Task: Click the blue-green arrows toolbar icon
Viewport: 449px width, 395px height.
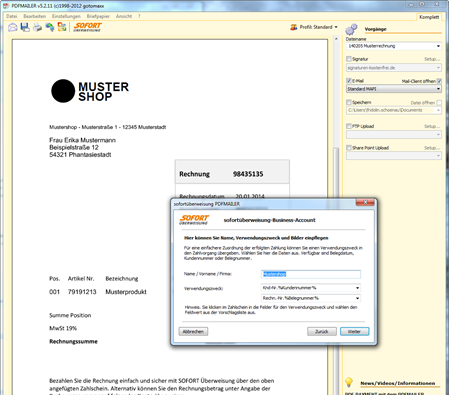Action: 50,27
